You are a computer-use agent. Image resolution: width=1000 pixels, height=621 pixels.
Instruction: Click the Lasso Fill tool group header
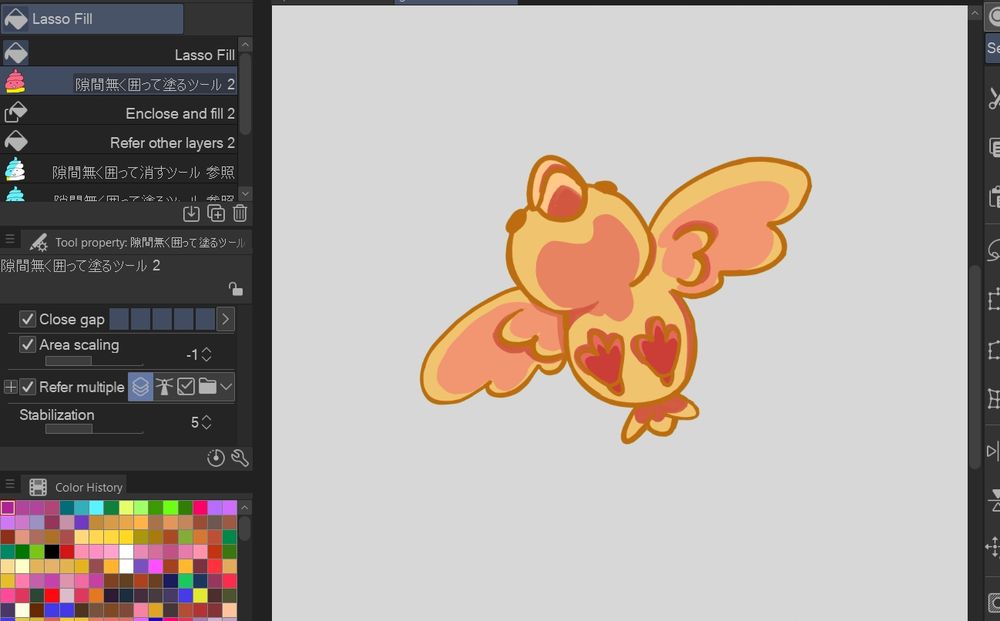tap(92, 18)
